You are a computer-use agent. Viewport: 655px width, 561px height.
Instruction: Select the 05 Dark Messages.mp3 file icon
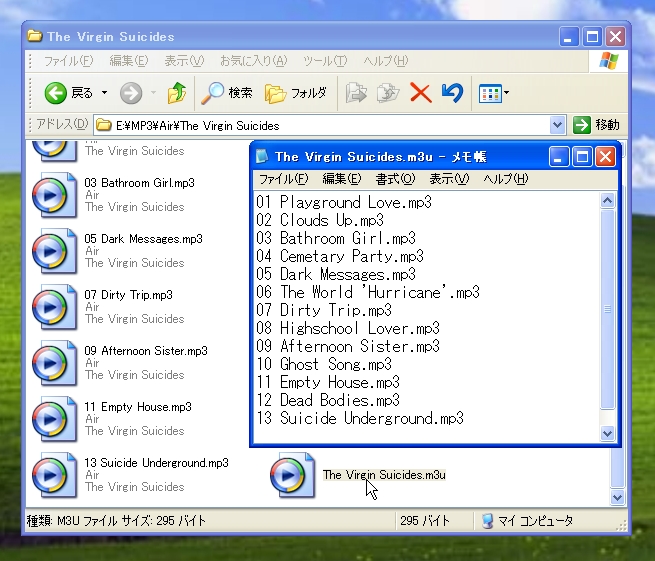(54, 251)
